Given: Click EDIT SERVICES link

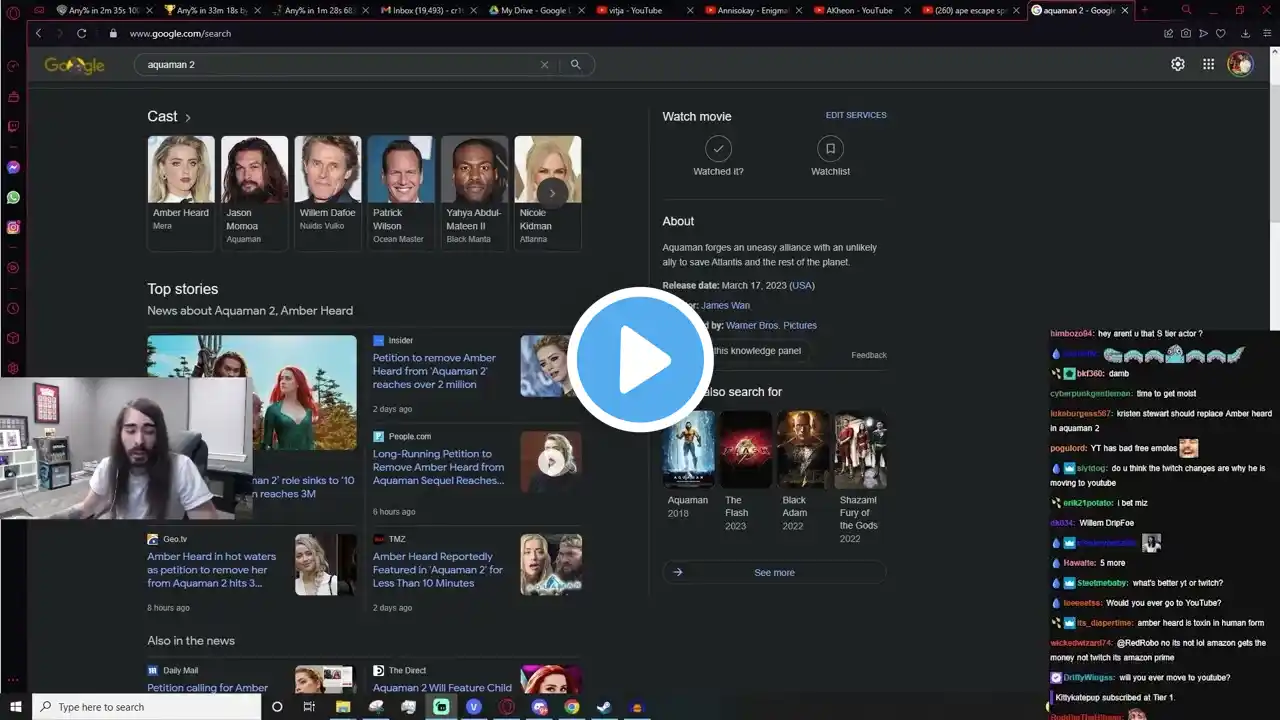Looking at the screenshot, I should tap(855, 115).
